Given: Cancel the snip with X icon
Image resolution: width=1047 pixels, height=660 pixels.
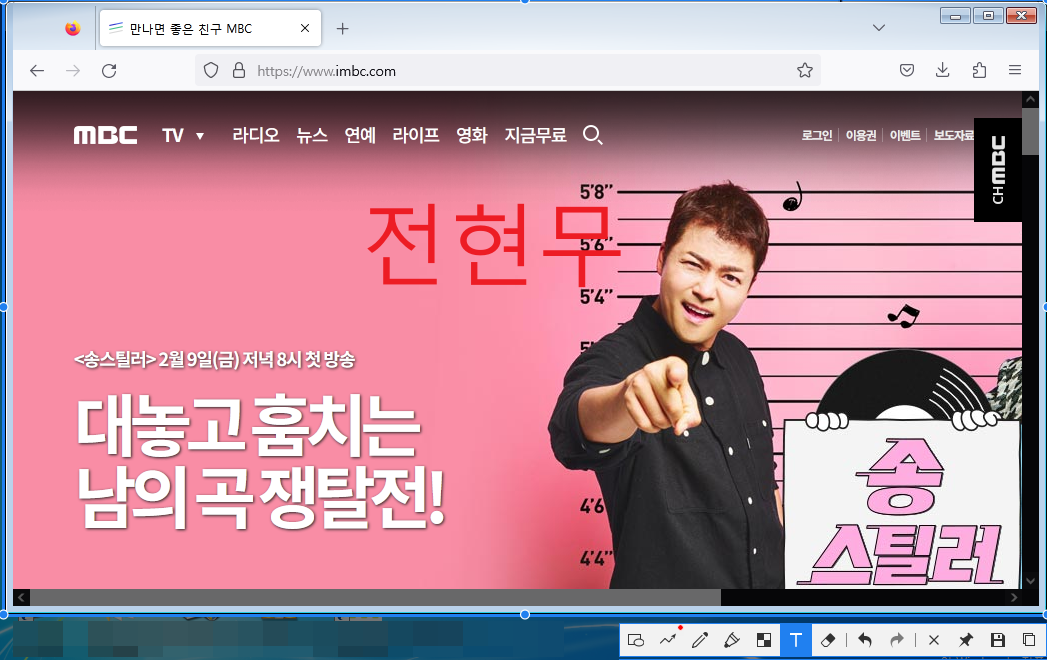Looking at the screenshot, I should (934, 640).
